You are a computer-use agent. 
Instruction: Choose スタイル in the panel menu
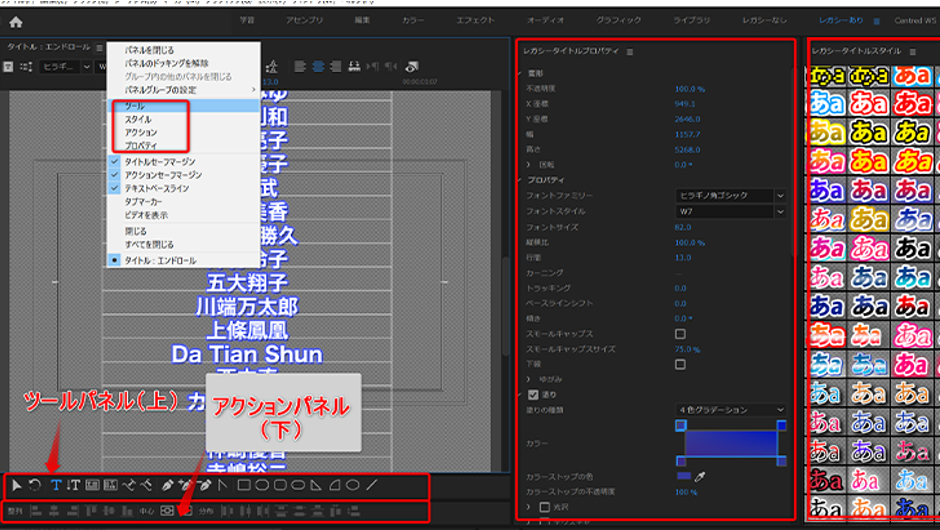183,119
